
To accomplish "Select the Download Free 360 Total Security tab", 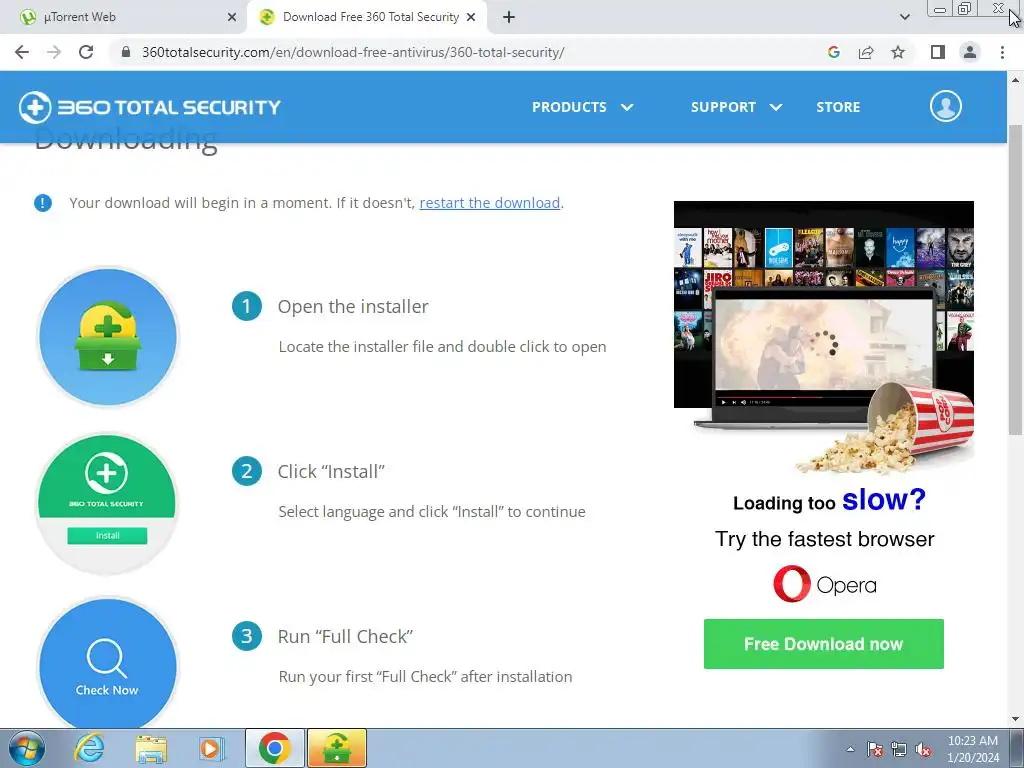I will pyautogui.click(x=367, y=18).
